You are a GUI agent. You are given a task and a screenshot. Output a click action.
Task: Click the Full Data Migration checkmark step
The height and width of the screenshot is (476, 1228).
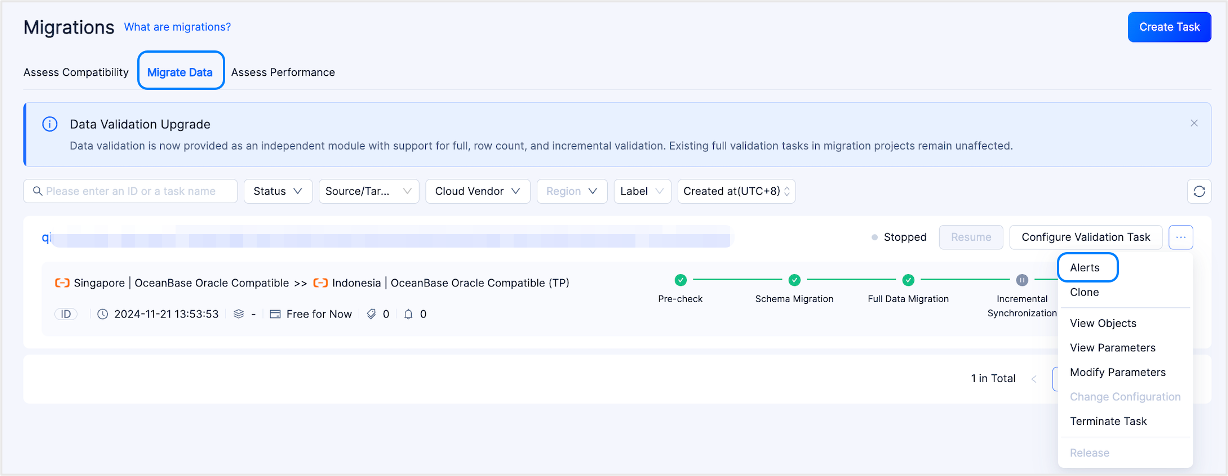coord(908,281)
